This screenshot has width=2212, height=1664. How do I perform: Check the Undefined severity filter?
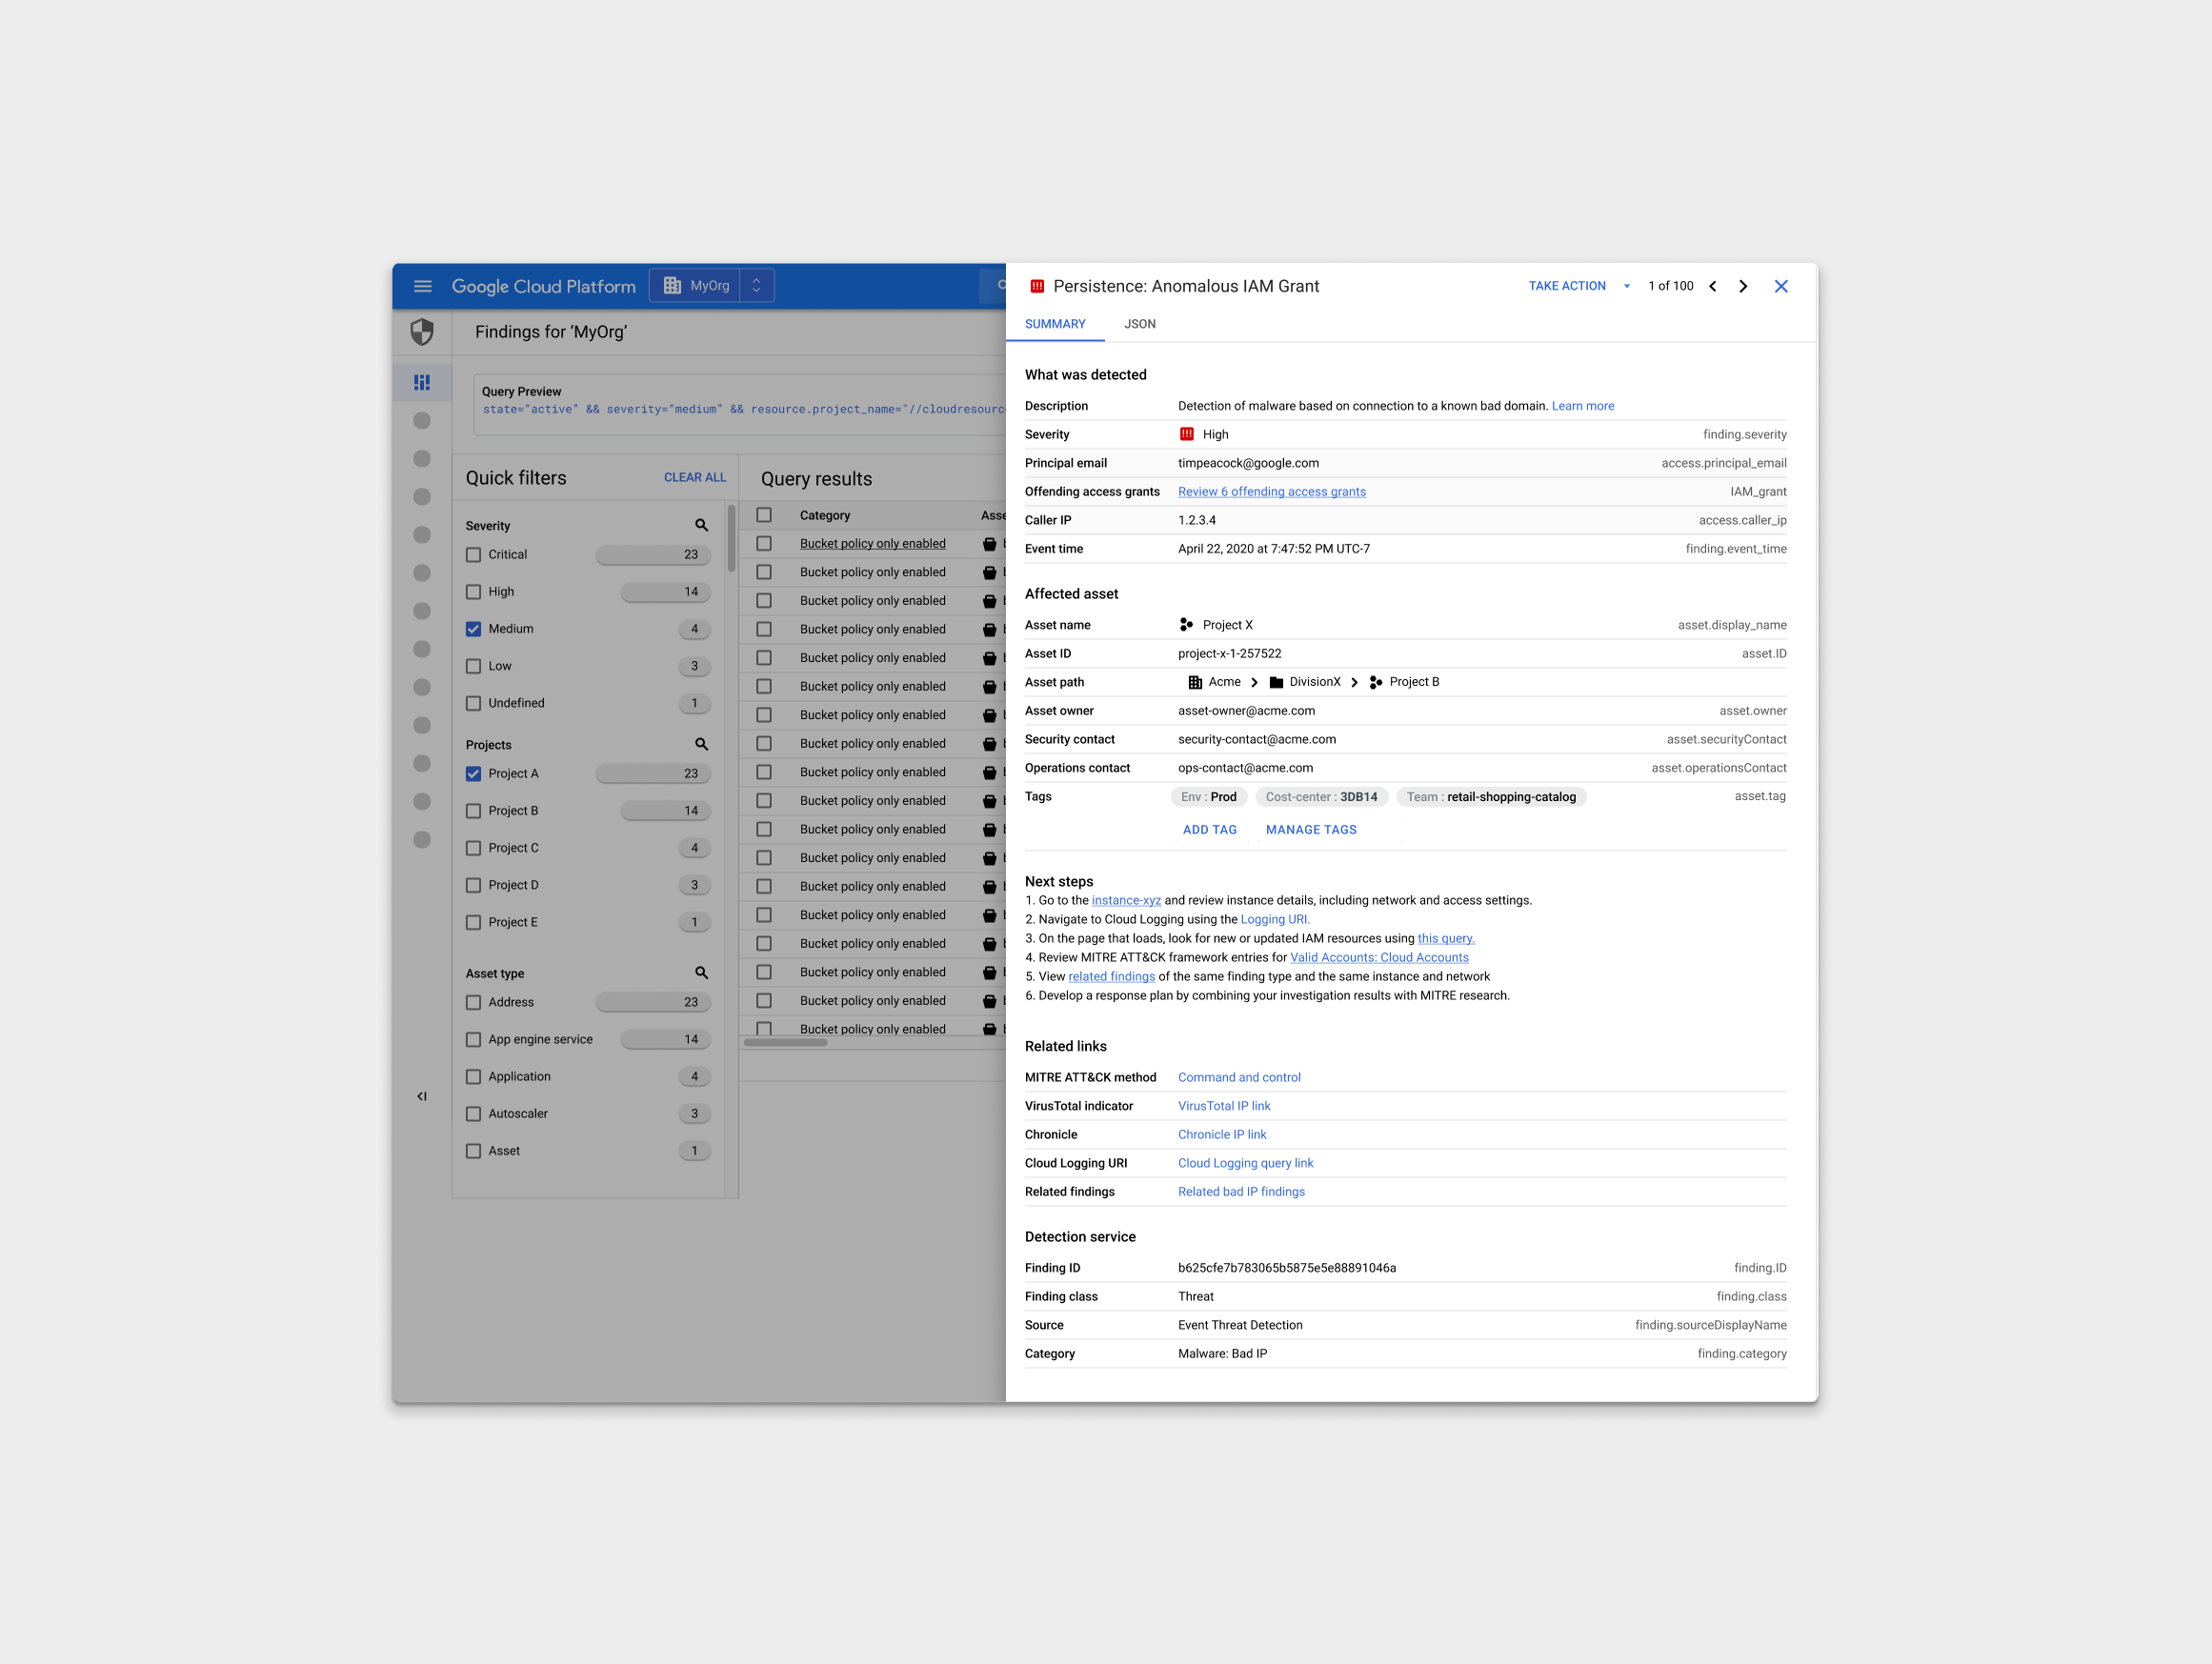coord(474,703)
